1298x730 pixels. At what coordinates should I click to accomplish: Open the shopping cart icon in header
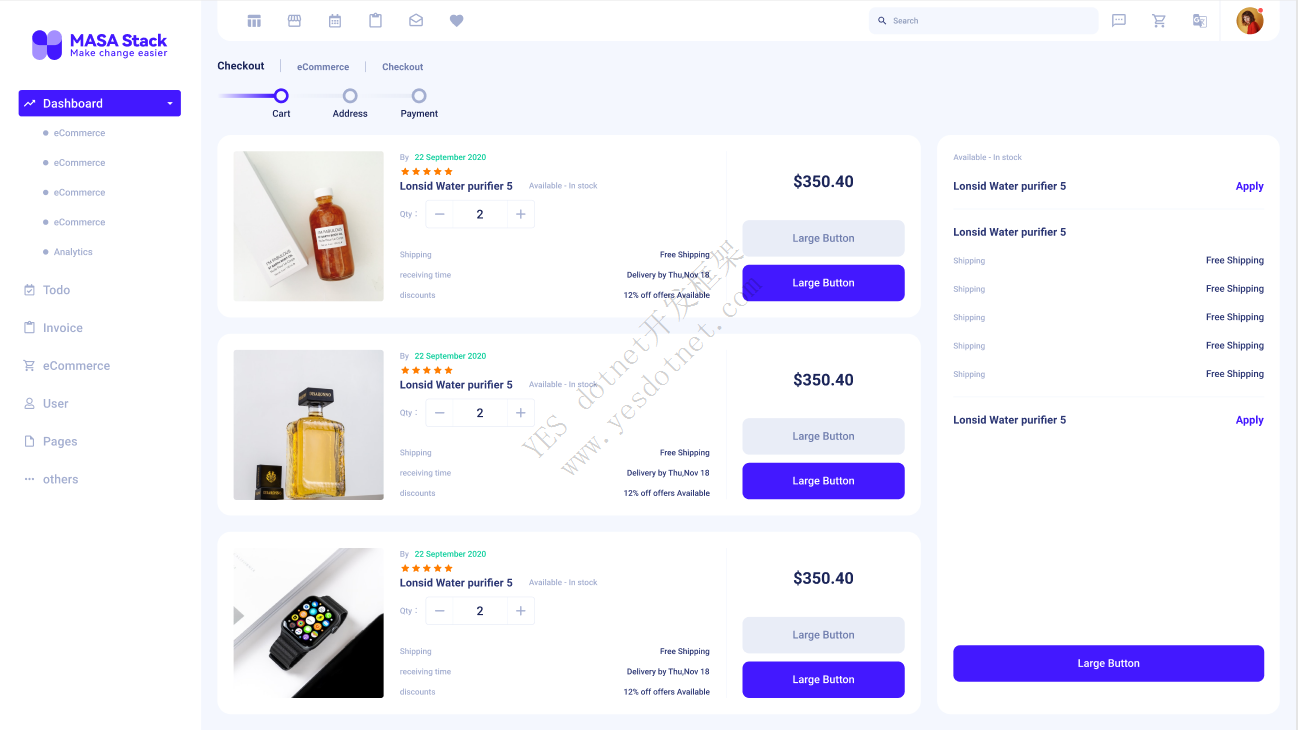click(x=1159, y=21)
